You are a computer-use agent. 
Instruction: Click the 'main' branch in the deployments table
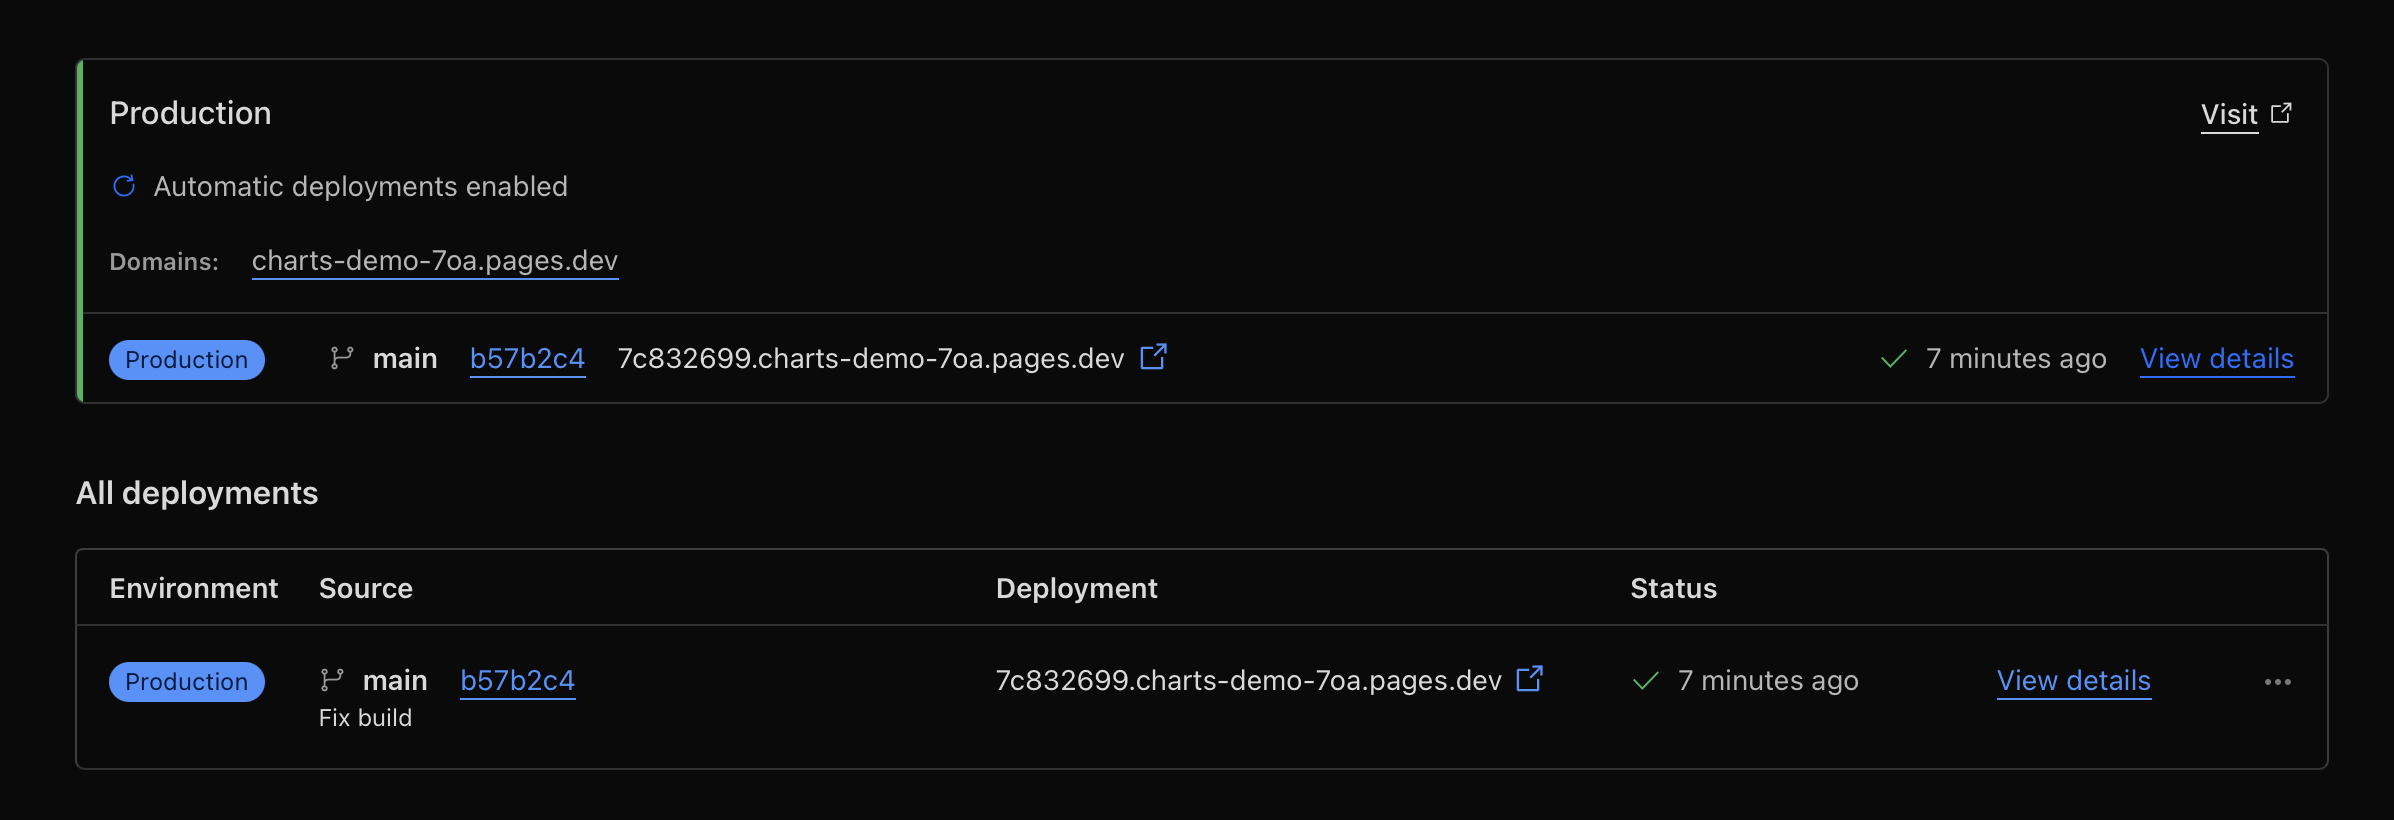395,680
